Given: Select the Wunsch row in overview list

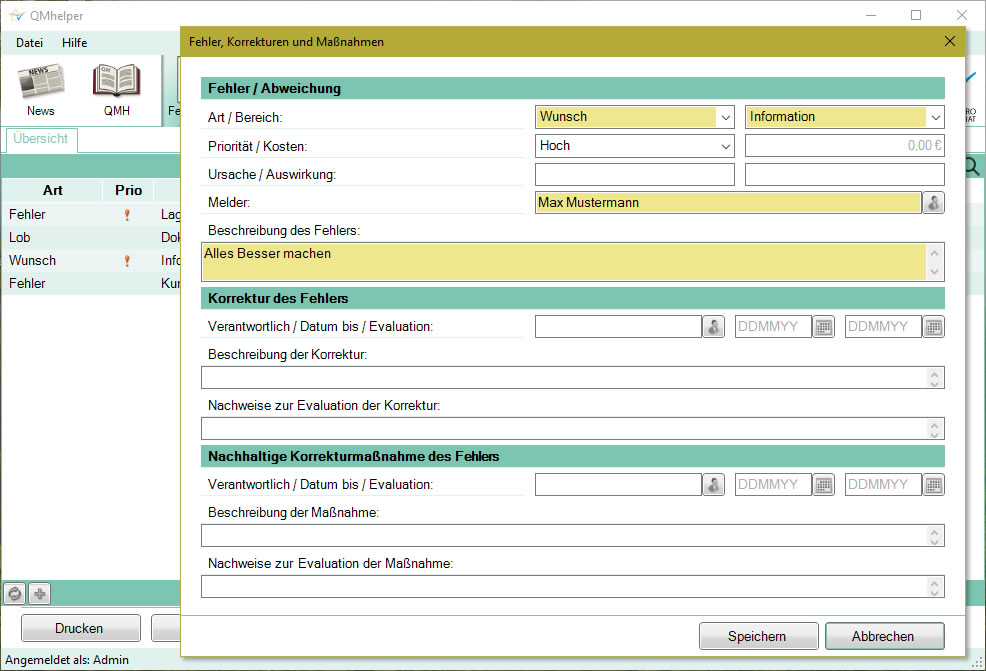Looking at the screenshot, I should click(91, 260).
